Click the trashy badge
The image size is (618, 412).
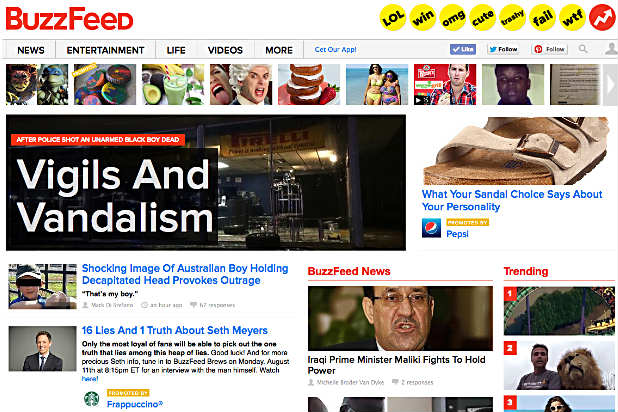click(x=512, y=17)
